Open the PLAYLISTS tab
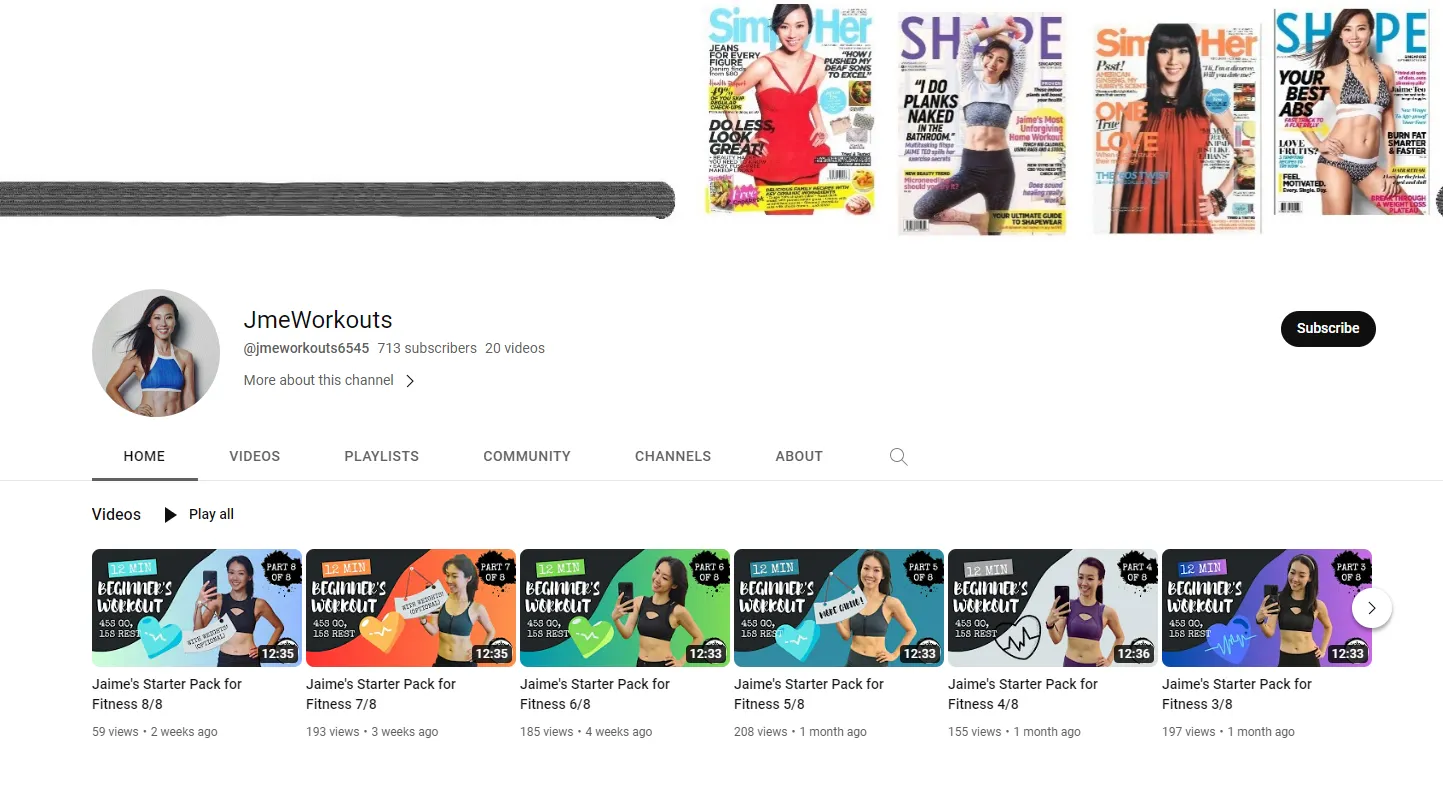This screenshot has width=1443, height=785. tap(382, 456)
